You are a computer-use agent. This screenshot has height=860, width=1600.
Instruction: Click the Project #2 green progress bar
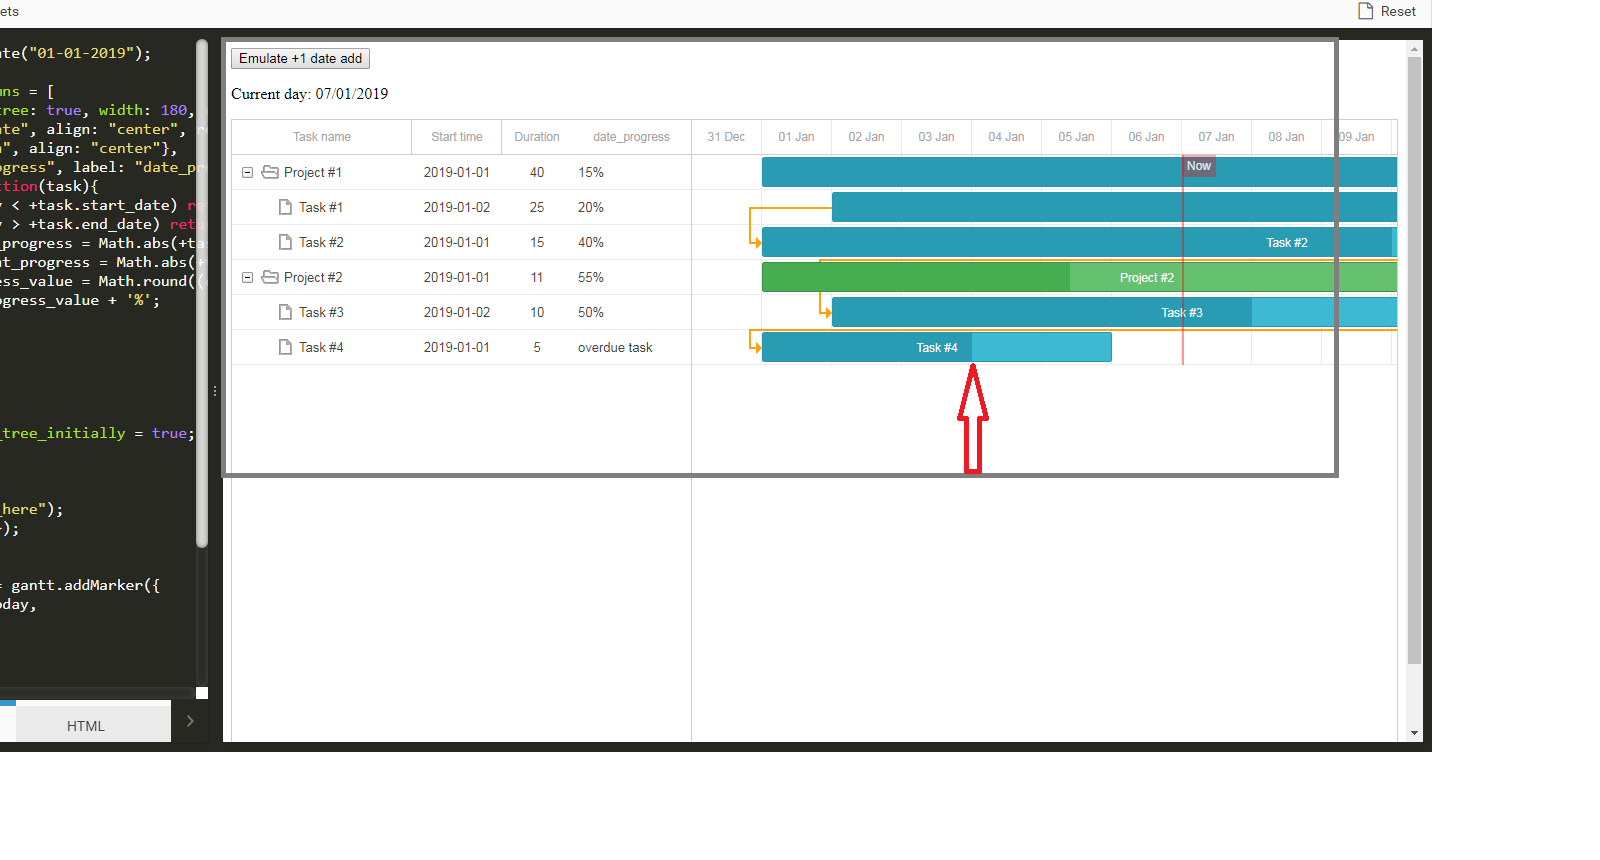point(915,277)
